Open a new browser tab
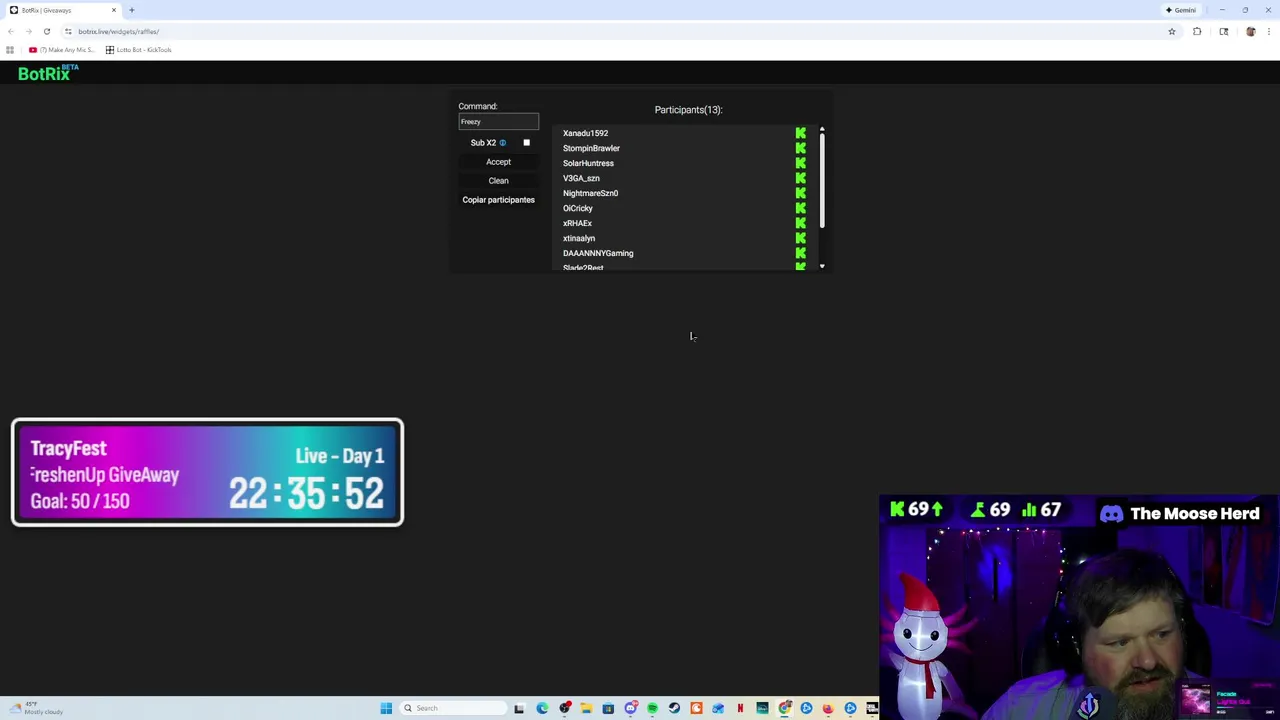 tap(131, 10)
